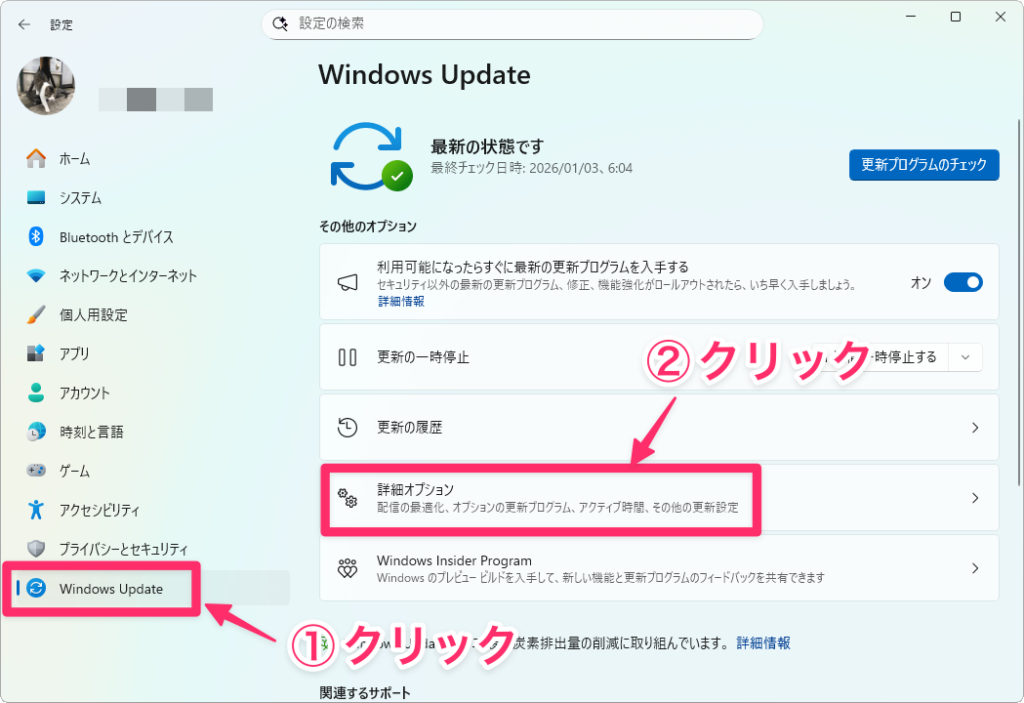Open アカウント in the sidebar menu

point(84,393)
